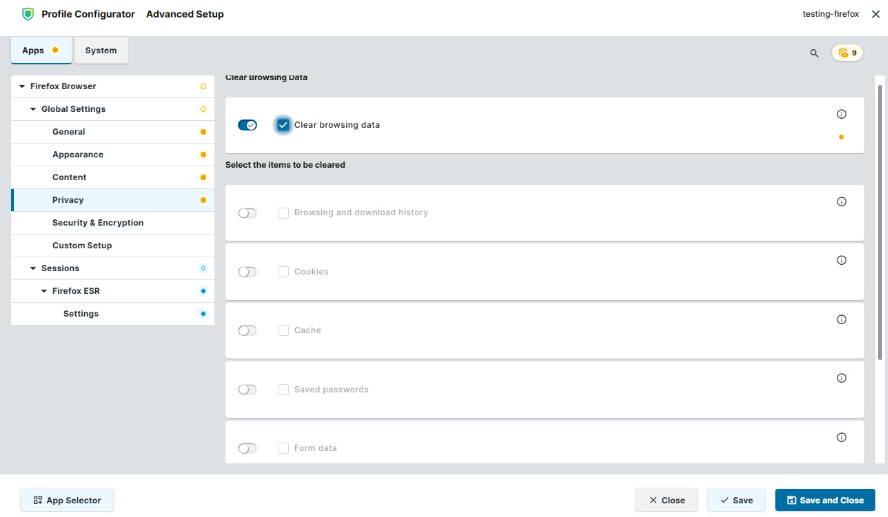
Task: Open the Content settings page
Action: pos(113,177)
